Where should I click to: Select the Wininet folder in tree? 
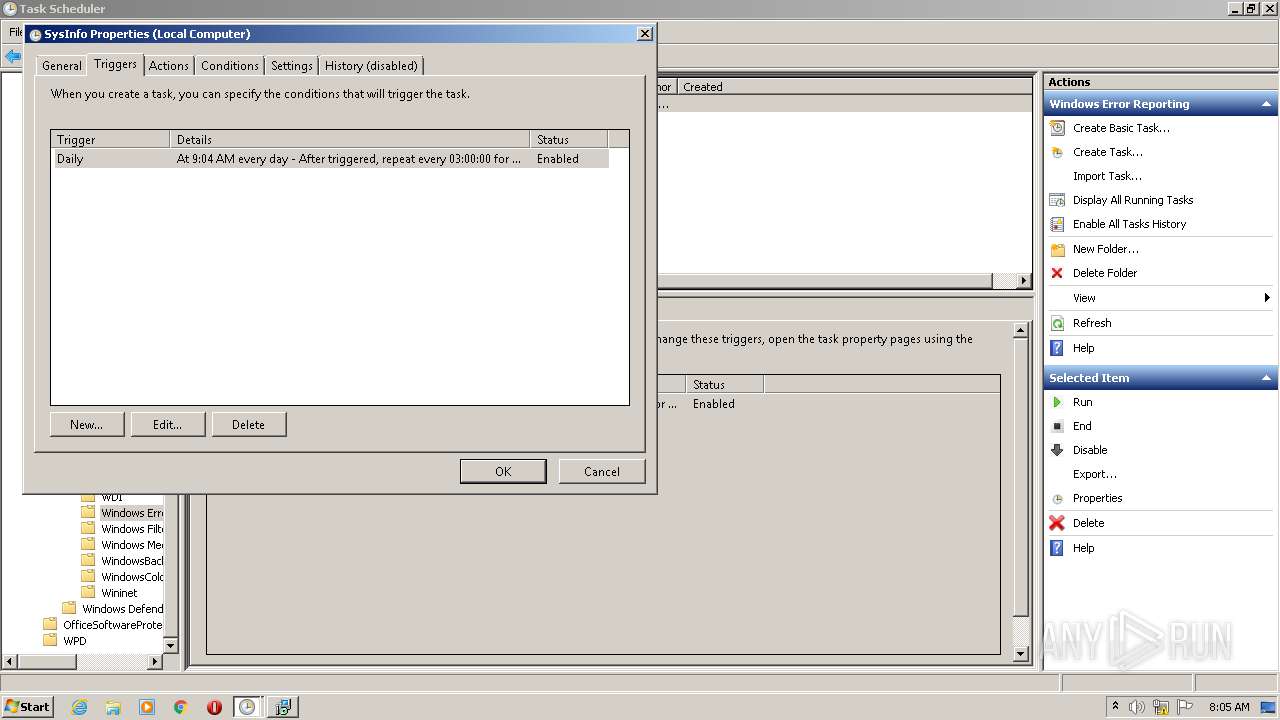119,593
